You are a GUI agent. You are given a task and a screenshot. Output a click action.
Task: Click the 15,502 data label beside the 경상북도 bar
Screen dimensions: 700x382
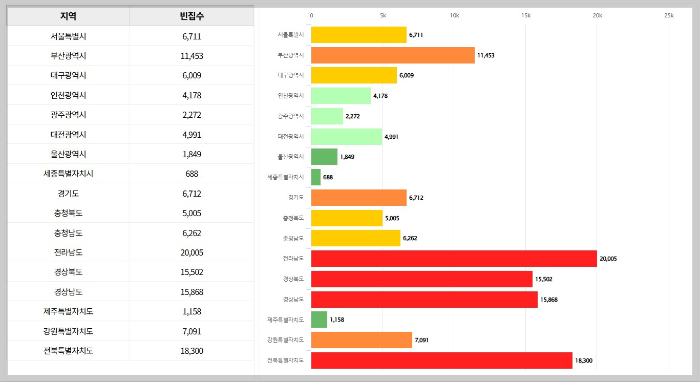(544, 279)
